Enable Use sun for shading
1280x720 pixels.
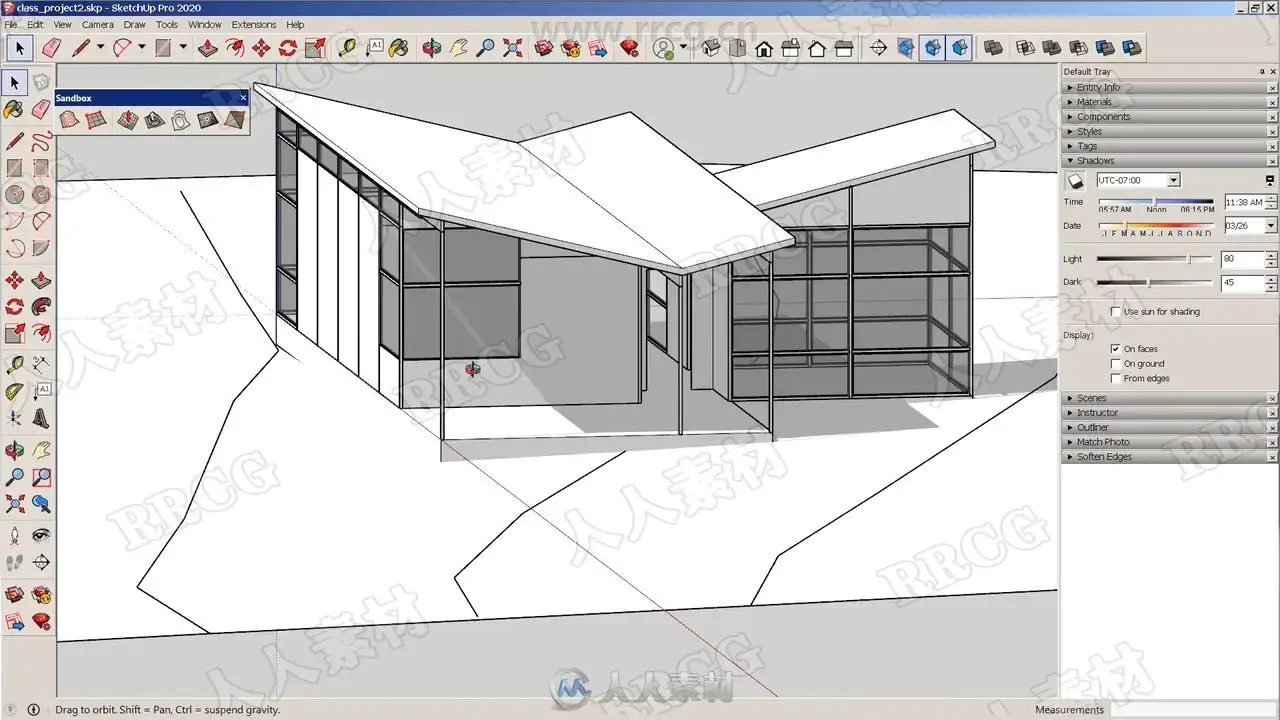point(1116,312)
